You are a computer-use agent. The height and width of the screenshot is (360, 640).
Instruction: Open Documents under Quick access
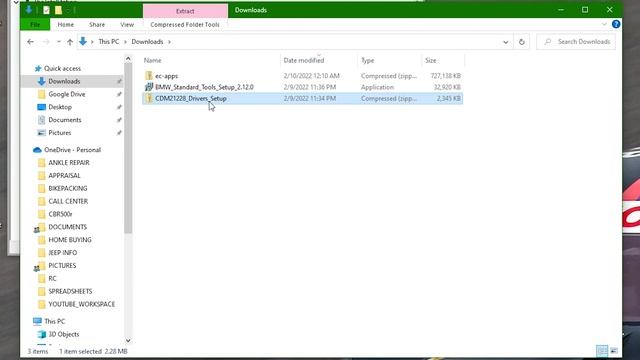[65, 120]
